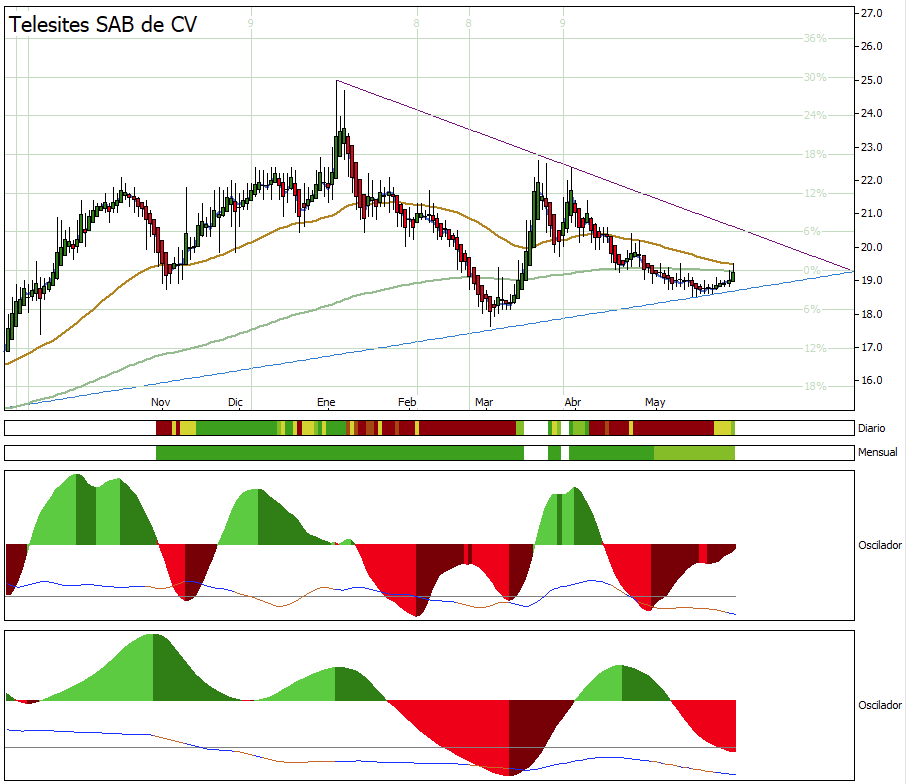Click the Mensual indicator label
Image resolution: width=906 pixels, height=784 pixels.
coord(878,452)
